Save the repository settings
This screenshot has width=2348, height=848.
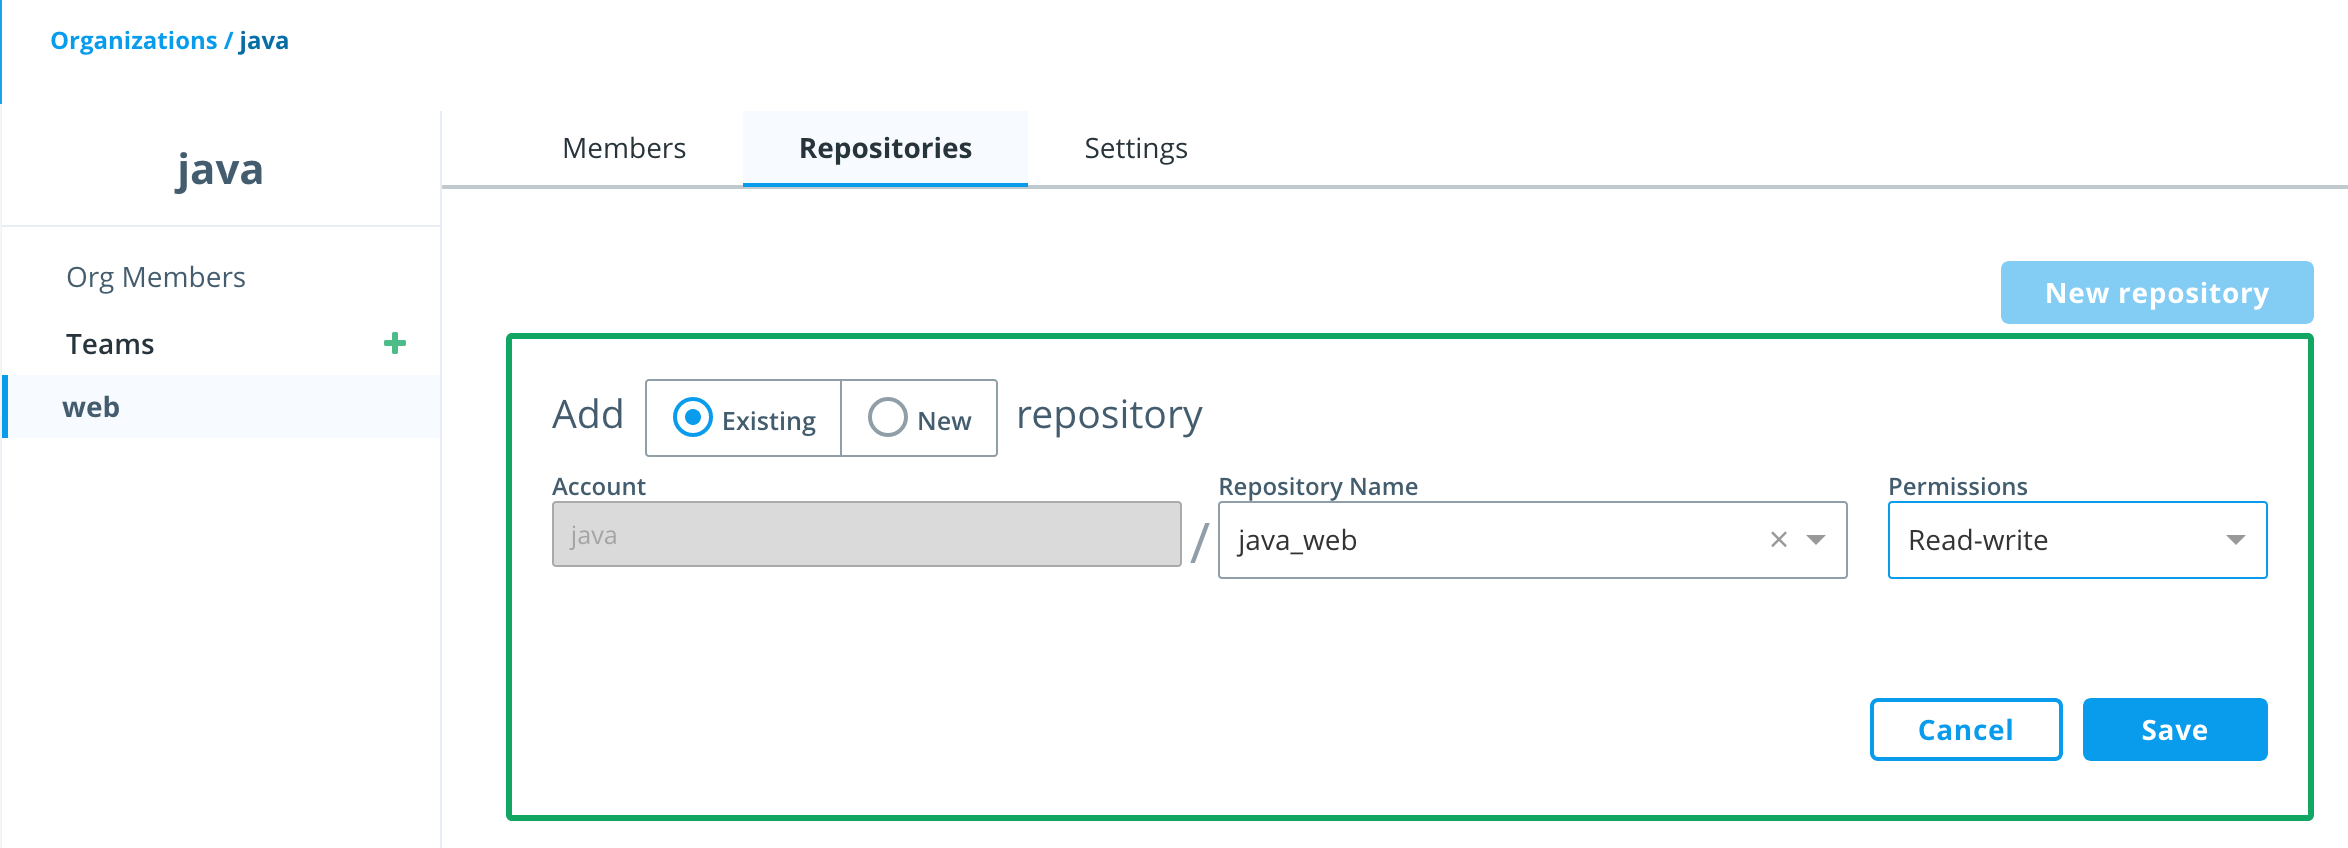click(x=2175, y=729)
